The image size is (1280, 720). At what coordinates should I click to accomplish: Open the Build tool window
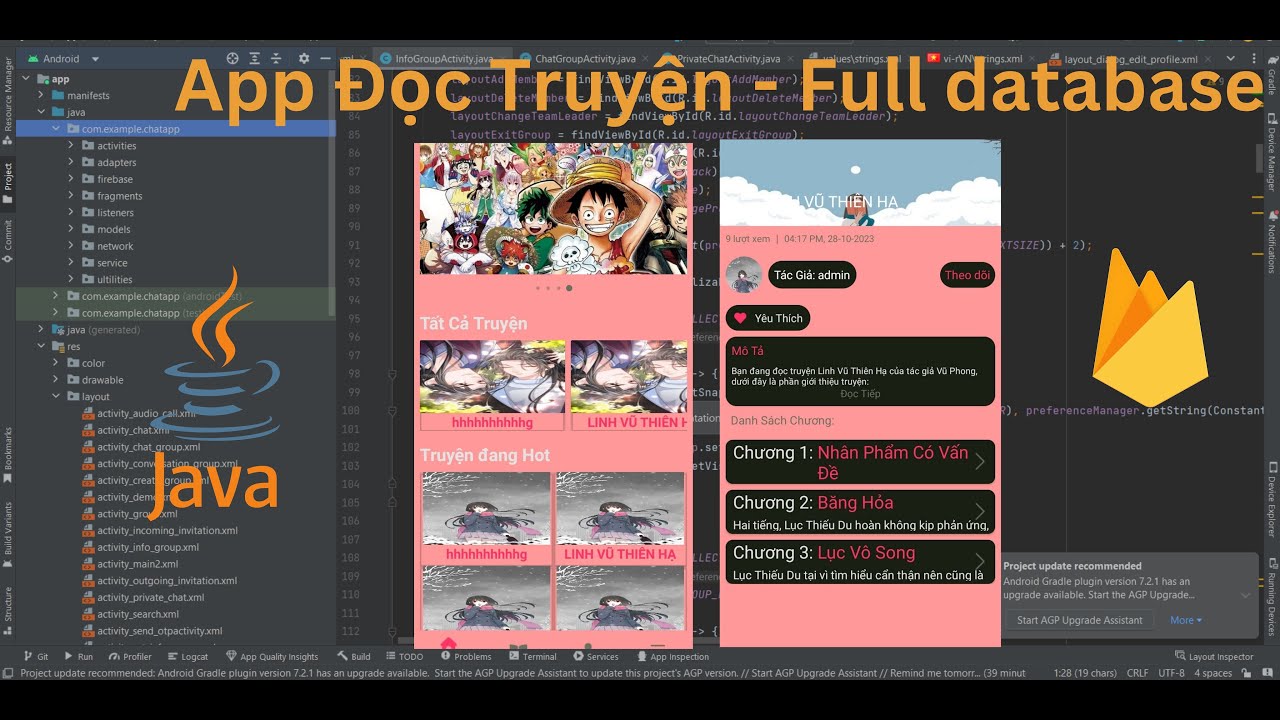(354, 657)
